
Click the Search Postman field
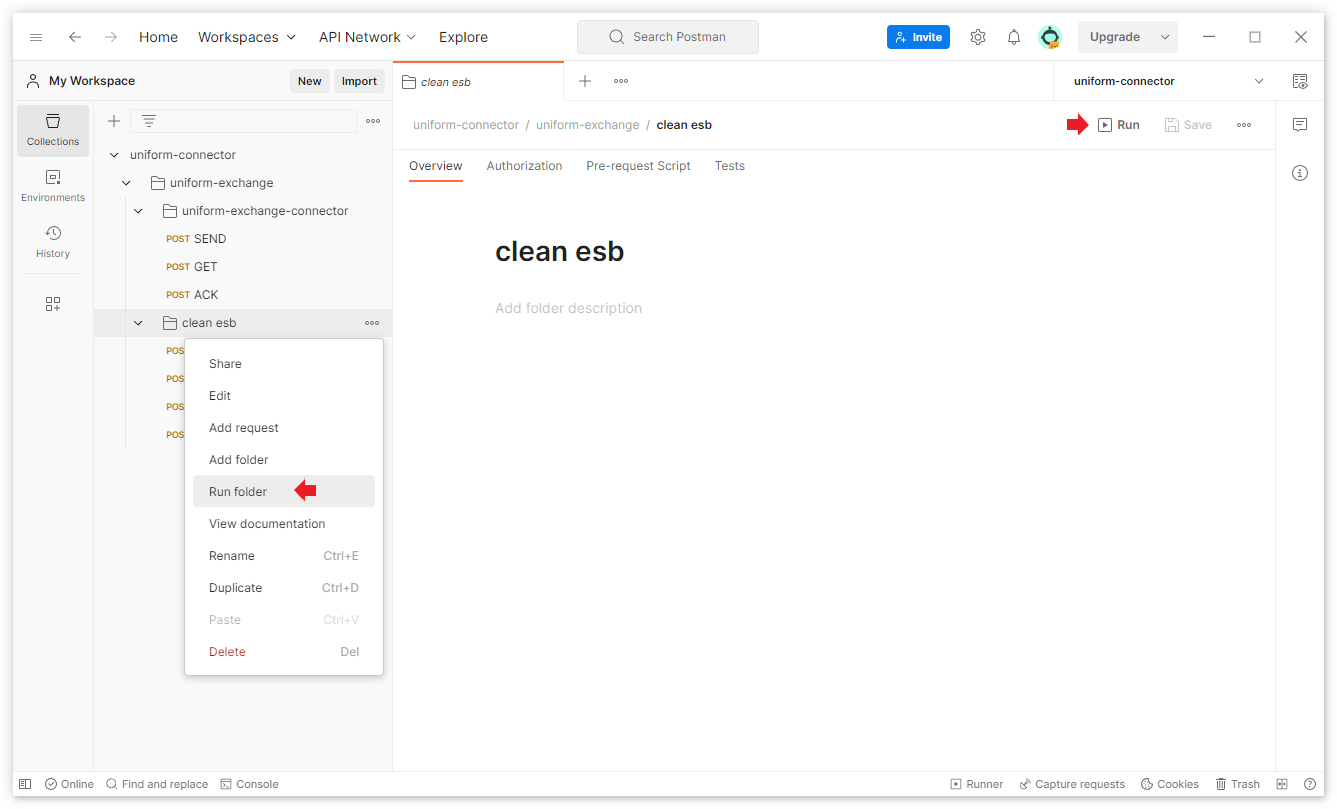coord(668,37)
